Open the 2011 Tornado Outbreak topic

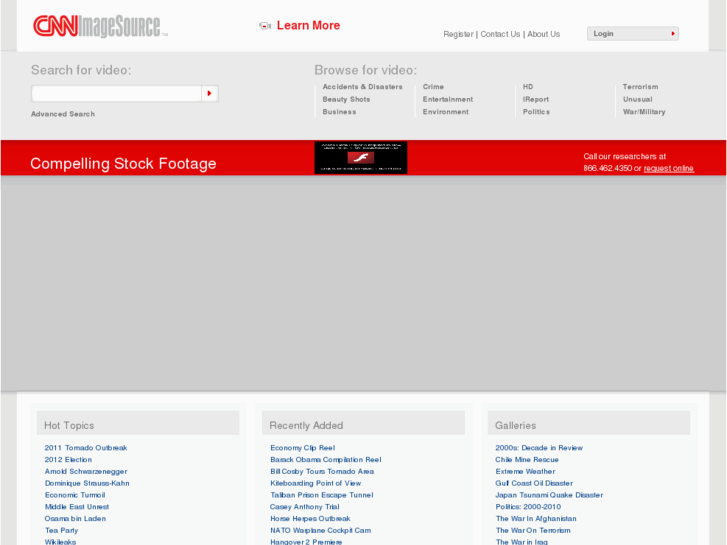[86, 448]
